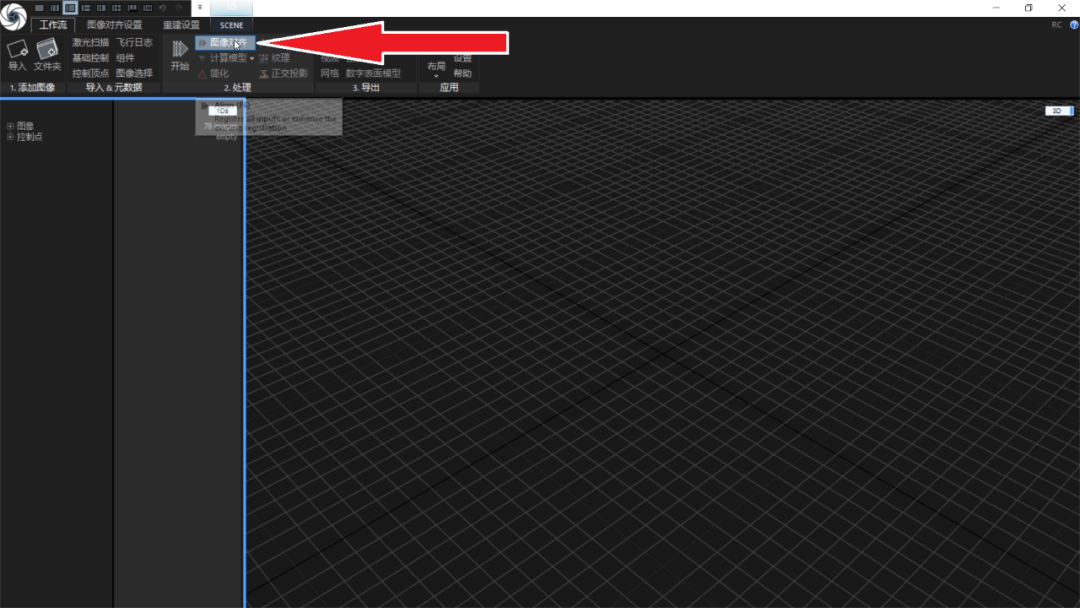
Task: Click the 3D view label
Action: coord(1058,110)
